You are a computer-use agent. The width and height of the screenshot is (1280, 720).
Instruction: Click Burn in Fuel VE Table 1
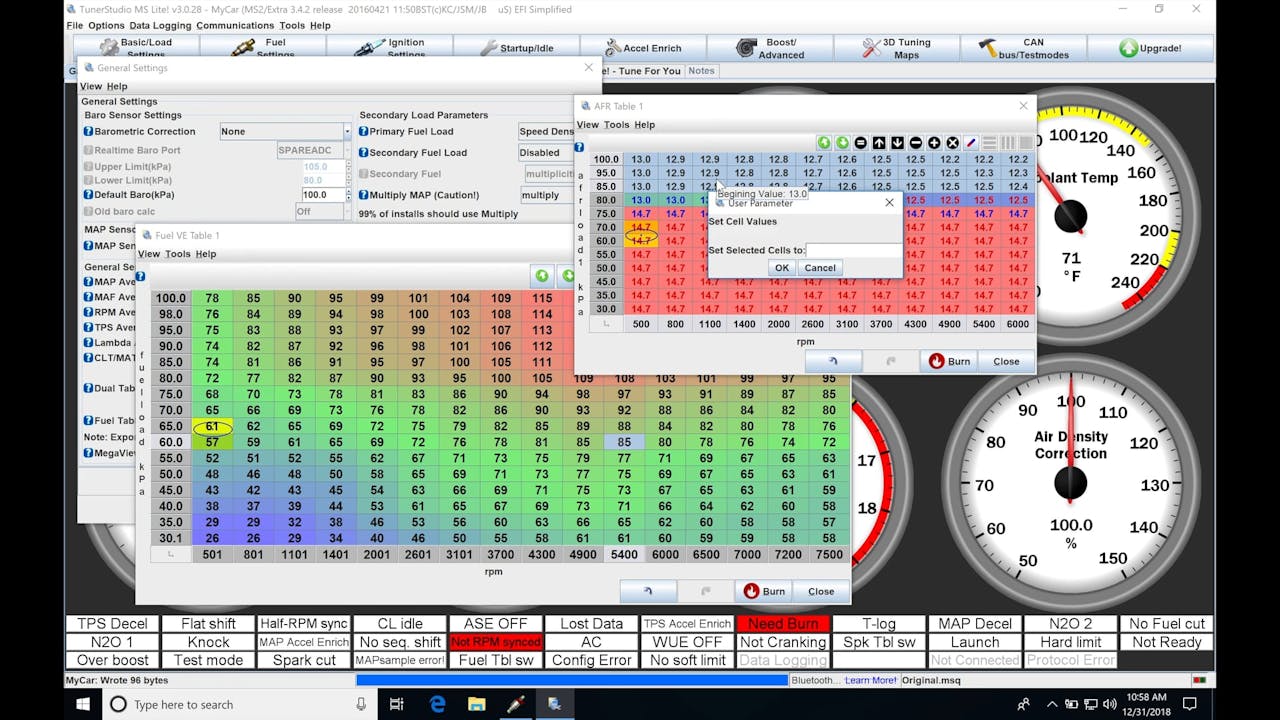pos(765,591)
